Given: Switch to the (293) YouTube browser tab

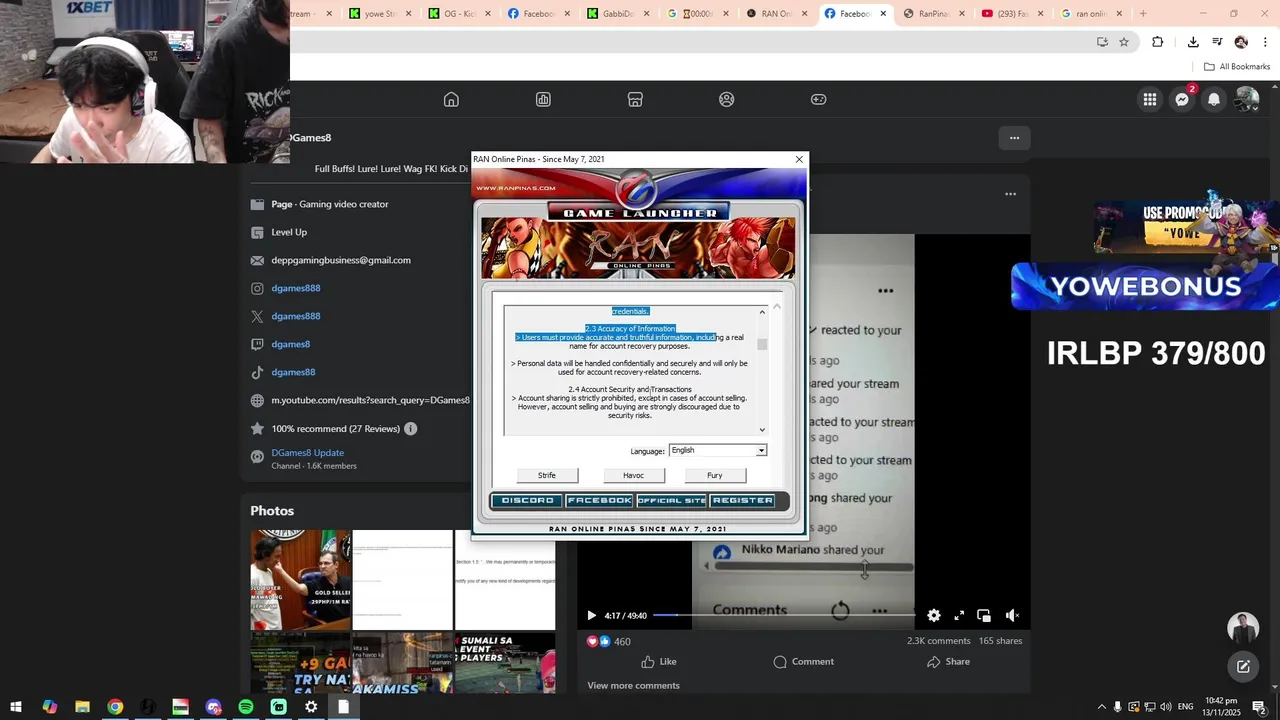Looking at the screenshot, I should tap(1013, 14).
